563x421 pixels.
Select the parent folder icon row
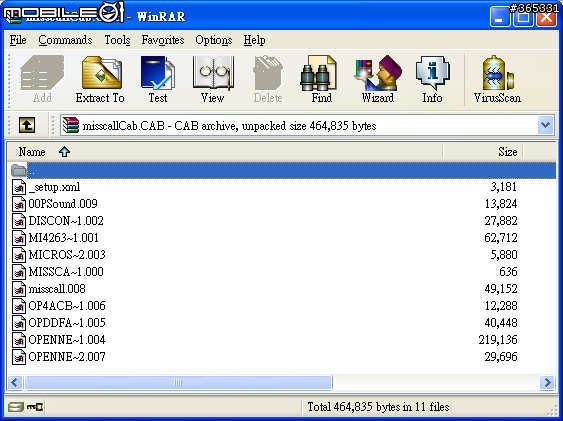282,170
